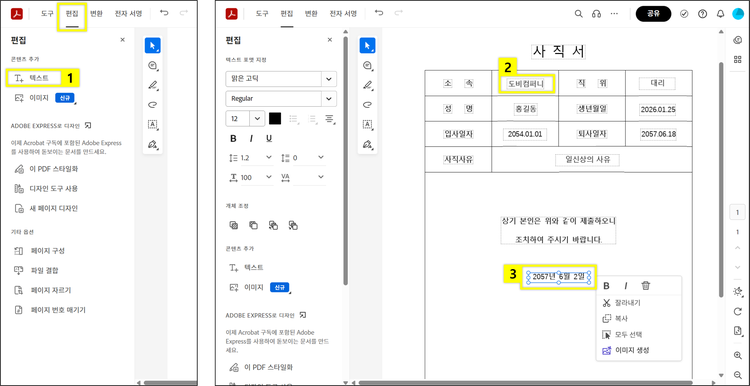Screen dimensions: 750x386
Task: Toggle Italic I in the format panel
Action: pos(251,138)
